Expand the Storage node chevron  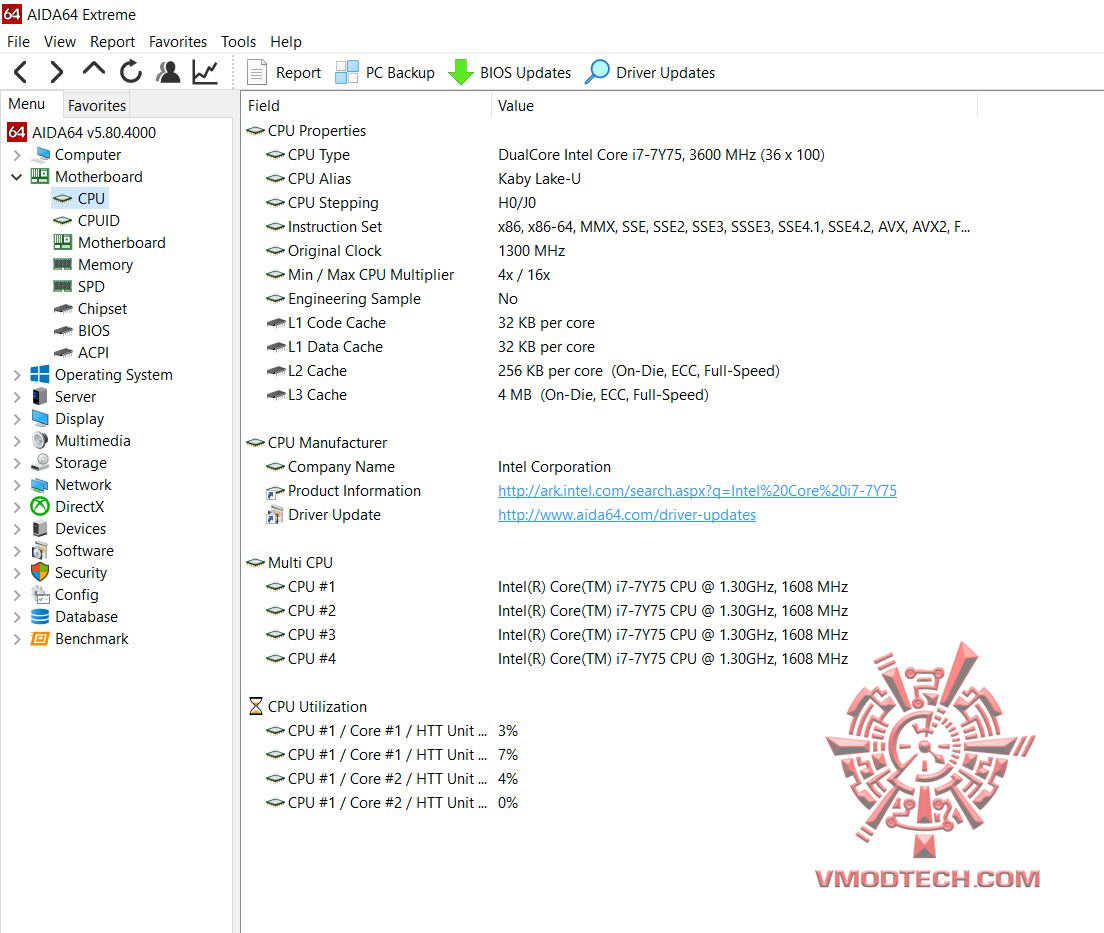click(17, 463)
